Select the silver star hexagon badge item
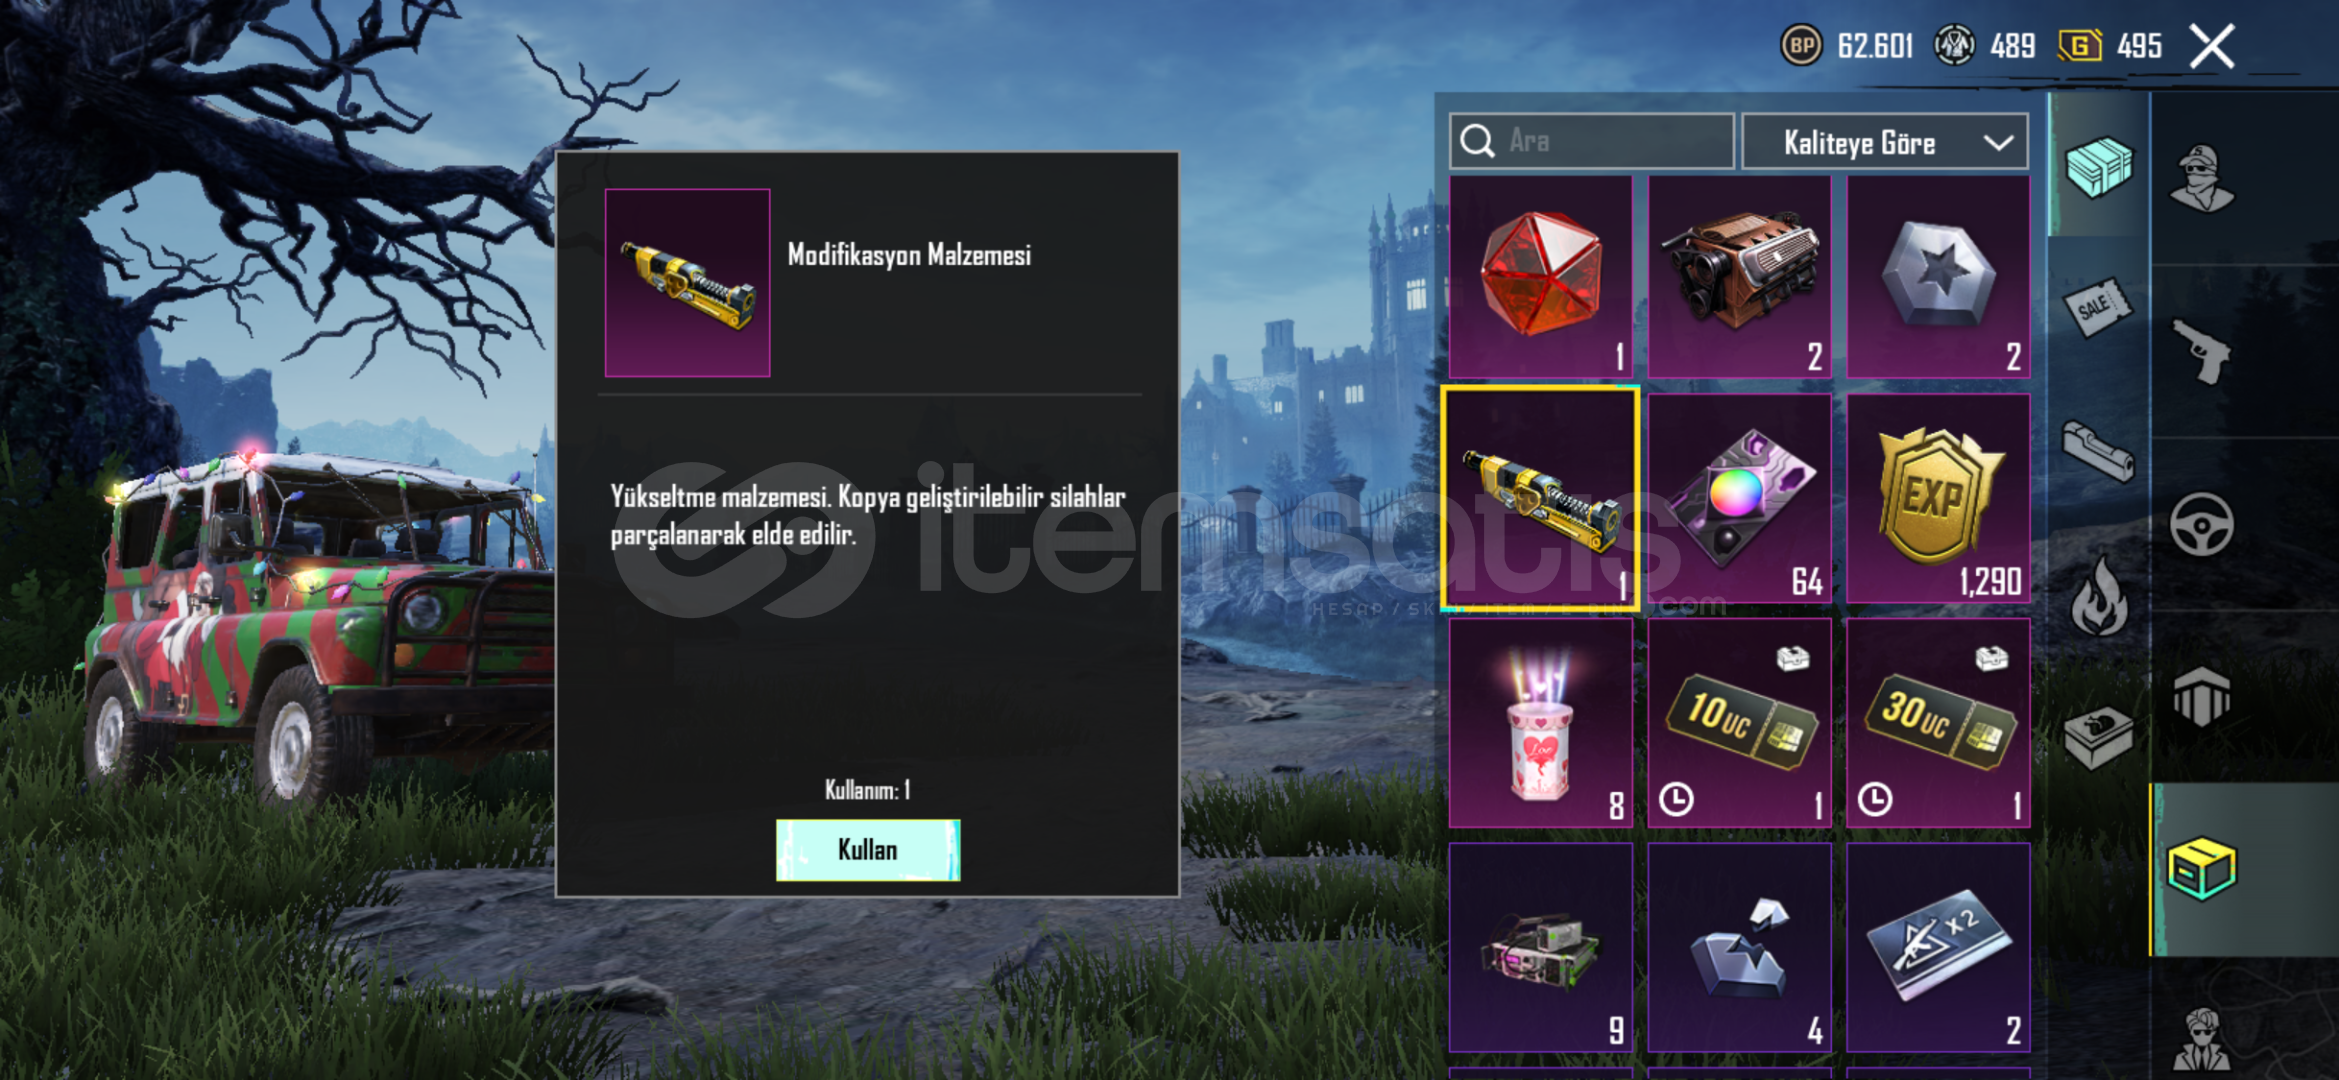Image resolution: width=2339 pixels, height=1080 pixels. tap(1938, 277)
